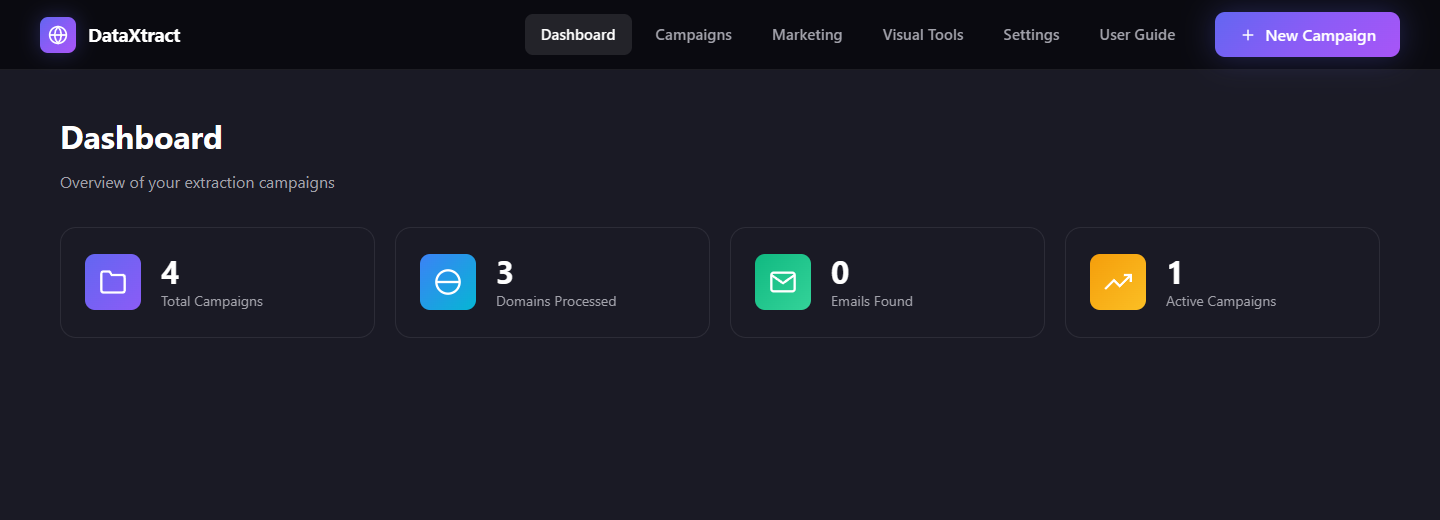Click the Active Campaigns count 1
Screen dimensions: 1440x520
tap(1175, 273)
